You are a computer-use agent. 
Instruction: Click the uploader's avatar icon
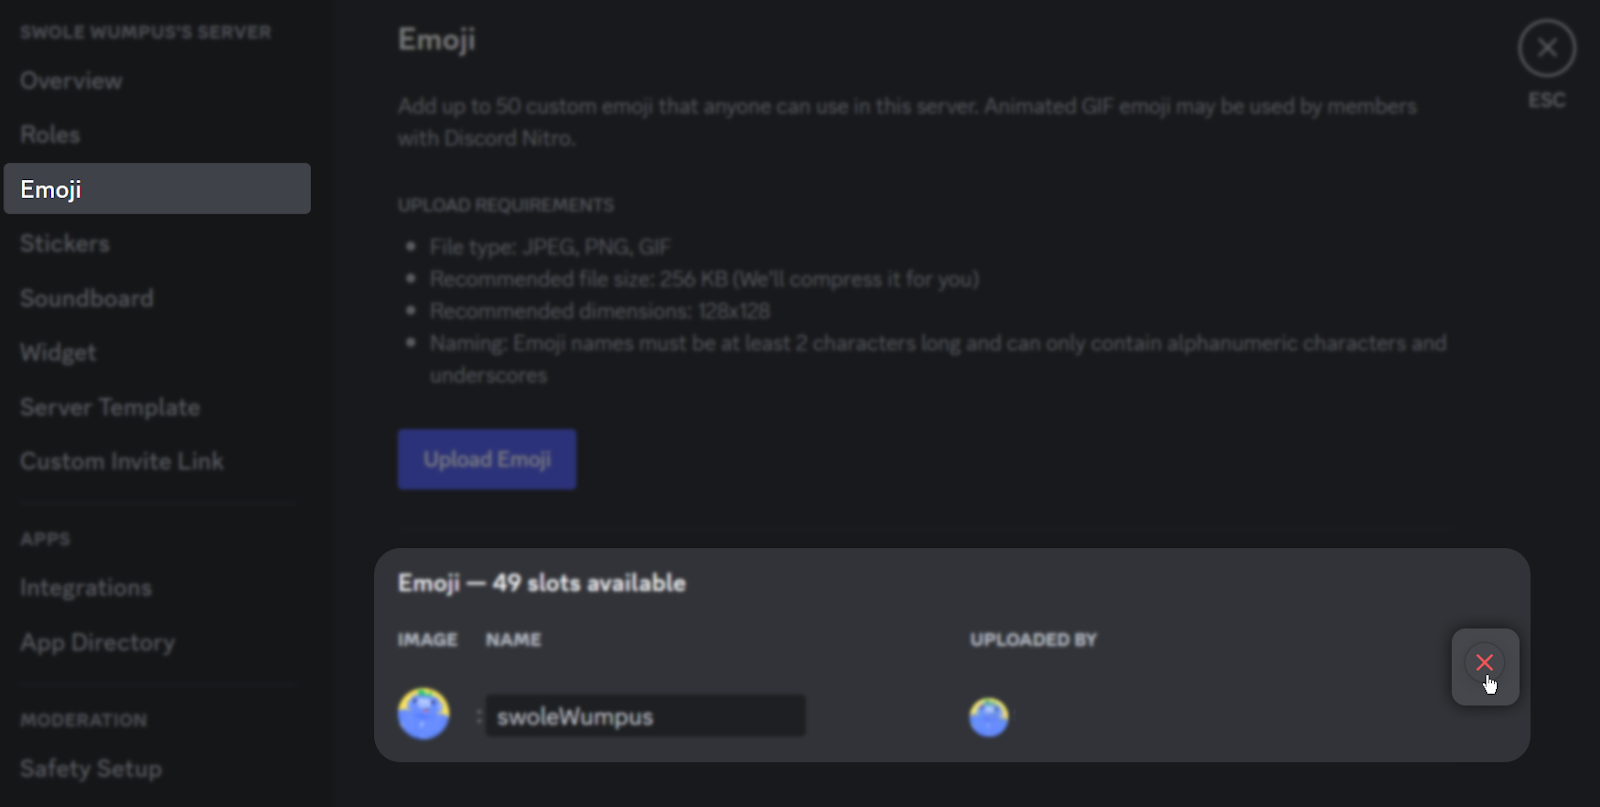click(x=989, y=715)
